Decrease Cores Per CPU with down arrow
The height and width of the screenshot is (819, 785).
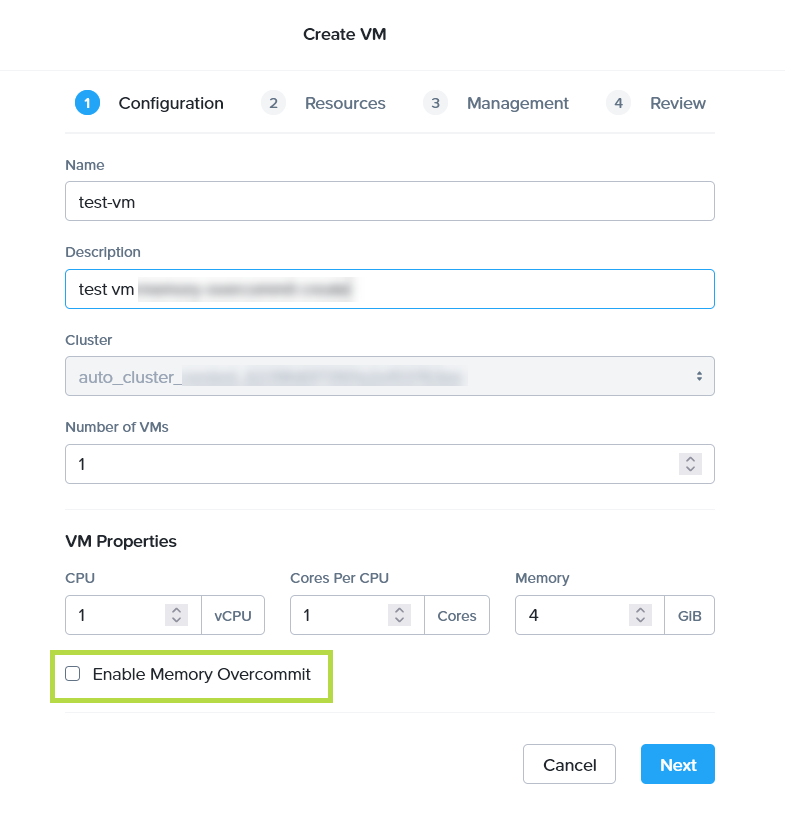[x=400, y=620]
